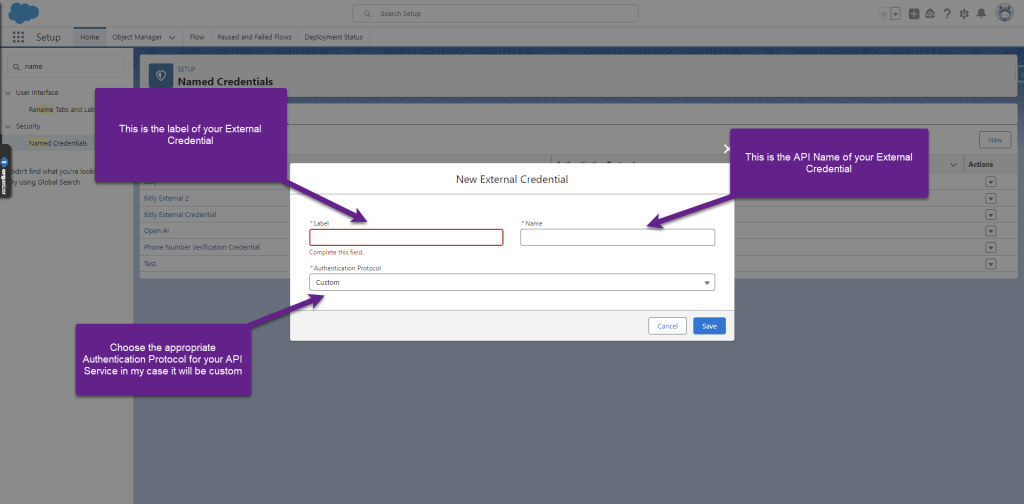This screenshot has width=1024, height=504.
Task: Click the Quick Find box containing 'name'
Action: (x=65, y=66)
